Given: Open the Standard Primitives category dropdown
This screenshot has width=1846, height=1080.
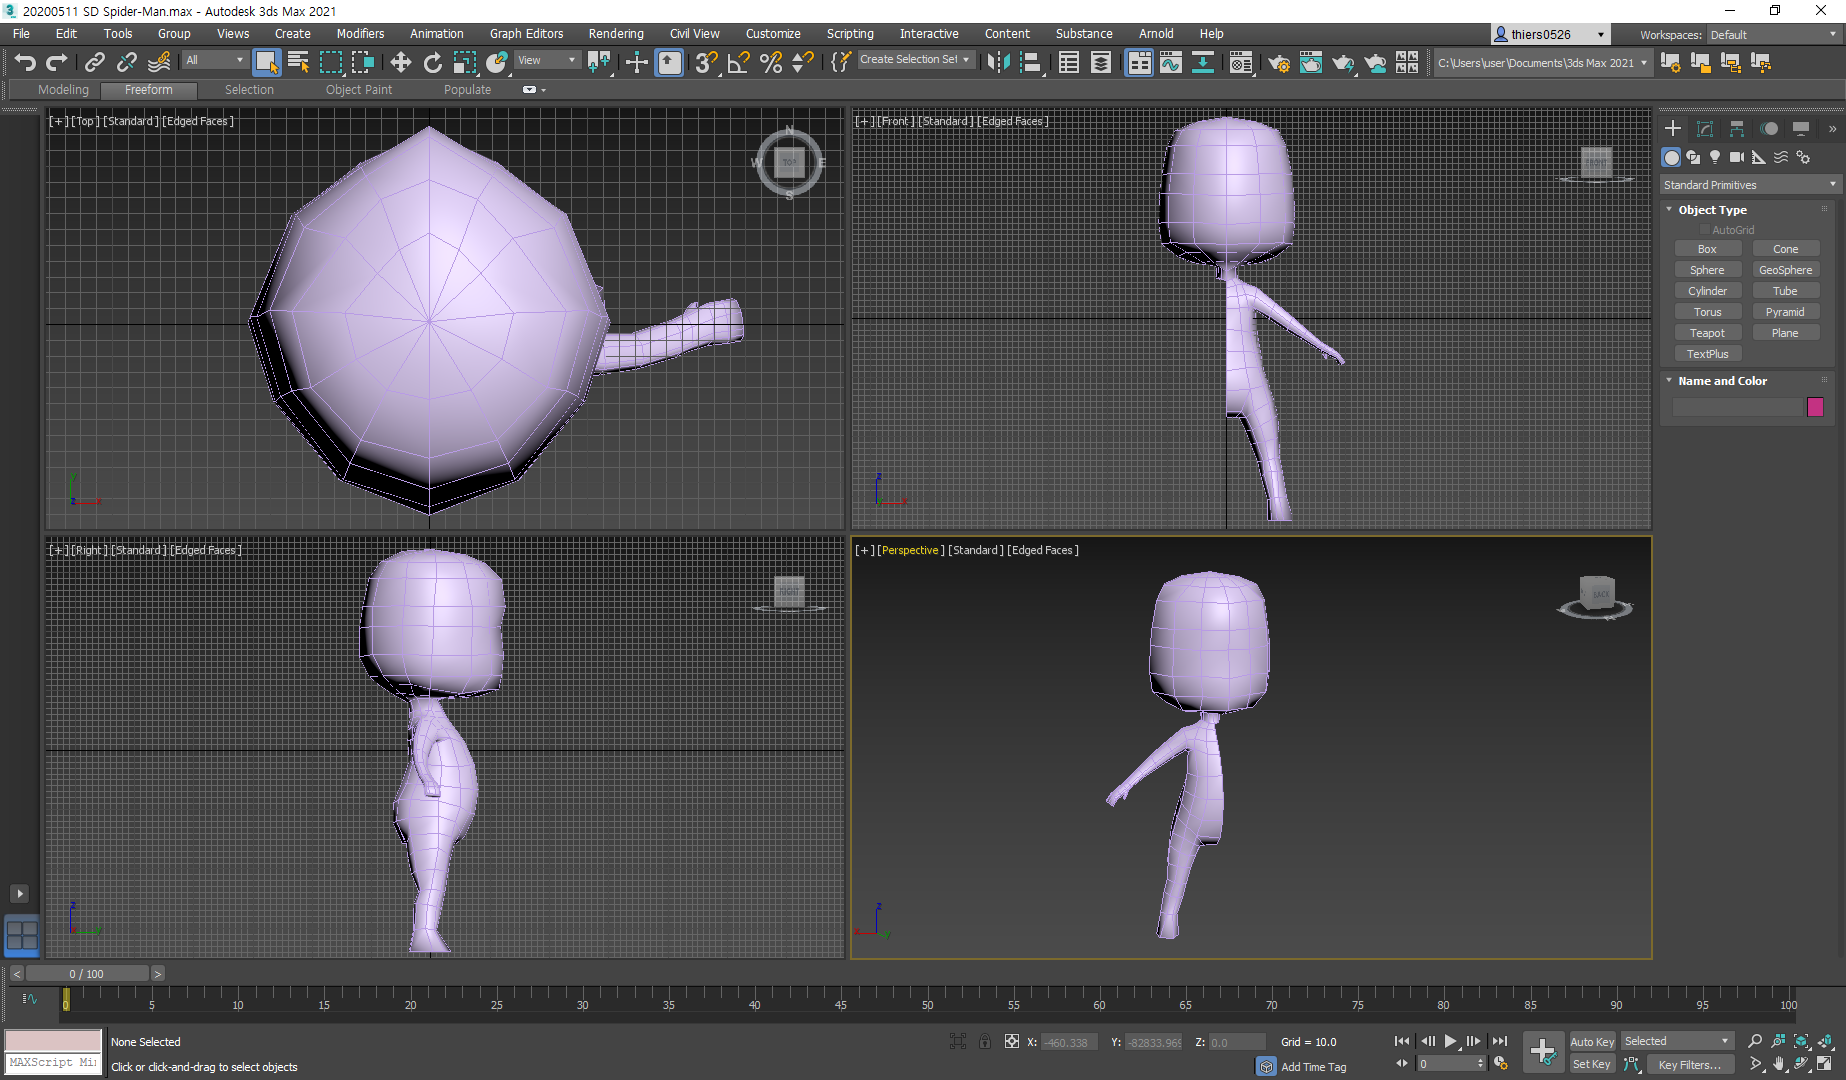Looking at the screenshot, I should tap(1750, 185).
